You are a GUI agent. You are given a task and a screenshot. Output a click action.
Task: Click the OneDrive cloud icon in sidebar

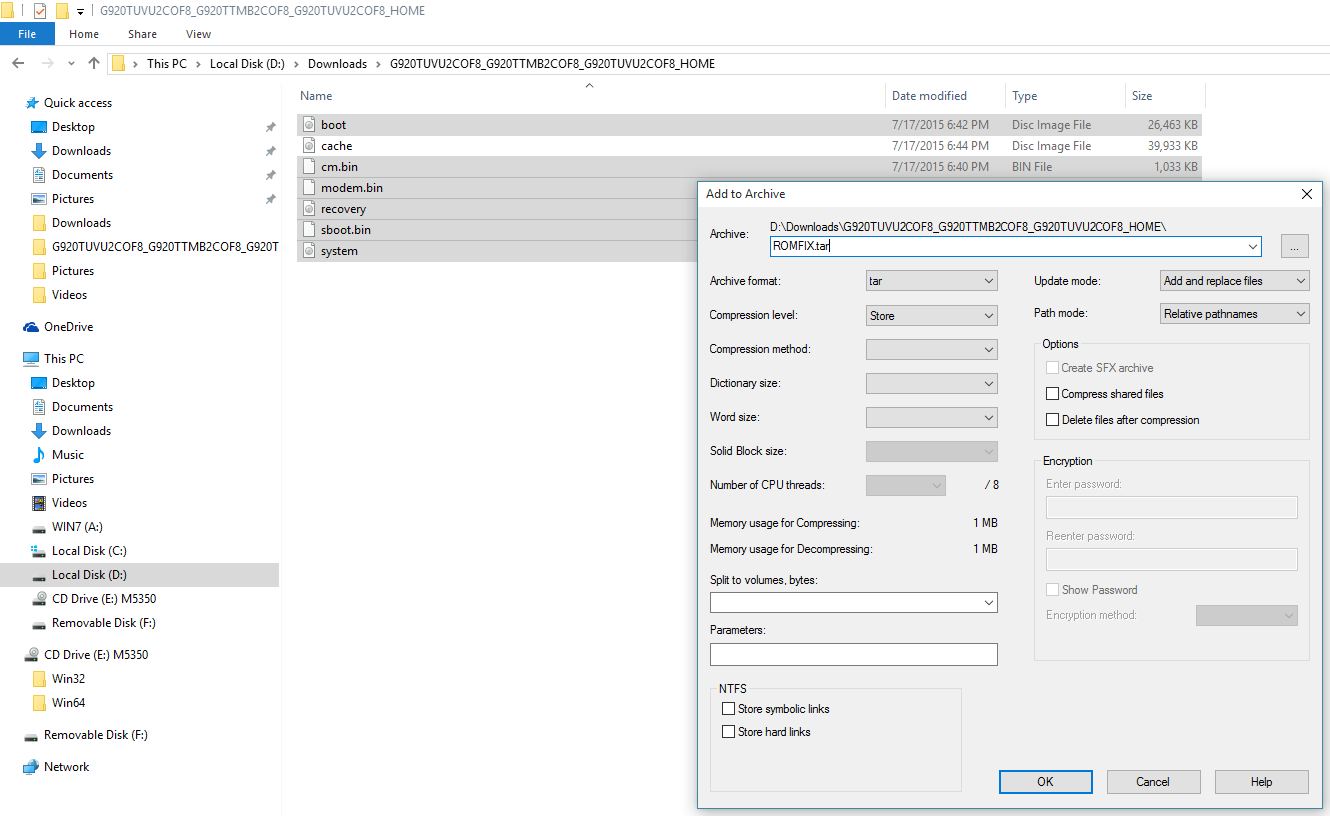pyautogui.click(x=32, y=327)
